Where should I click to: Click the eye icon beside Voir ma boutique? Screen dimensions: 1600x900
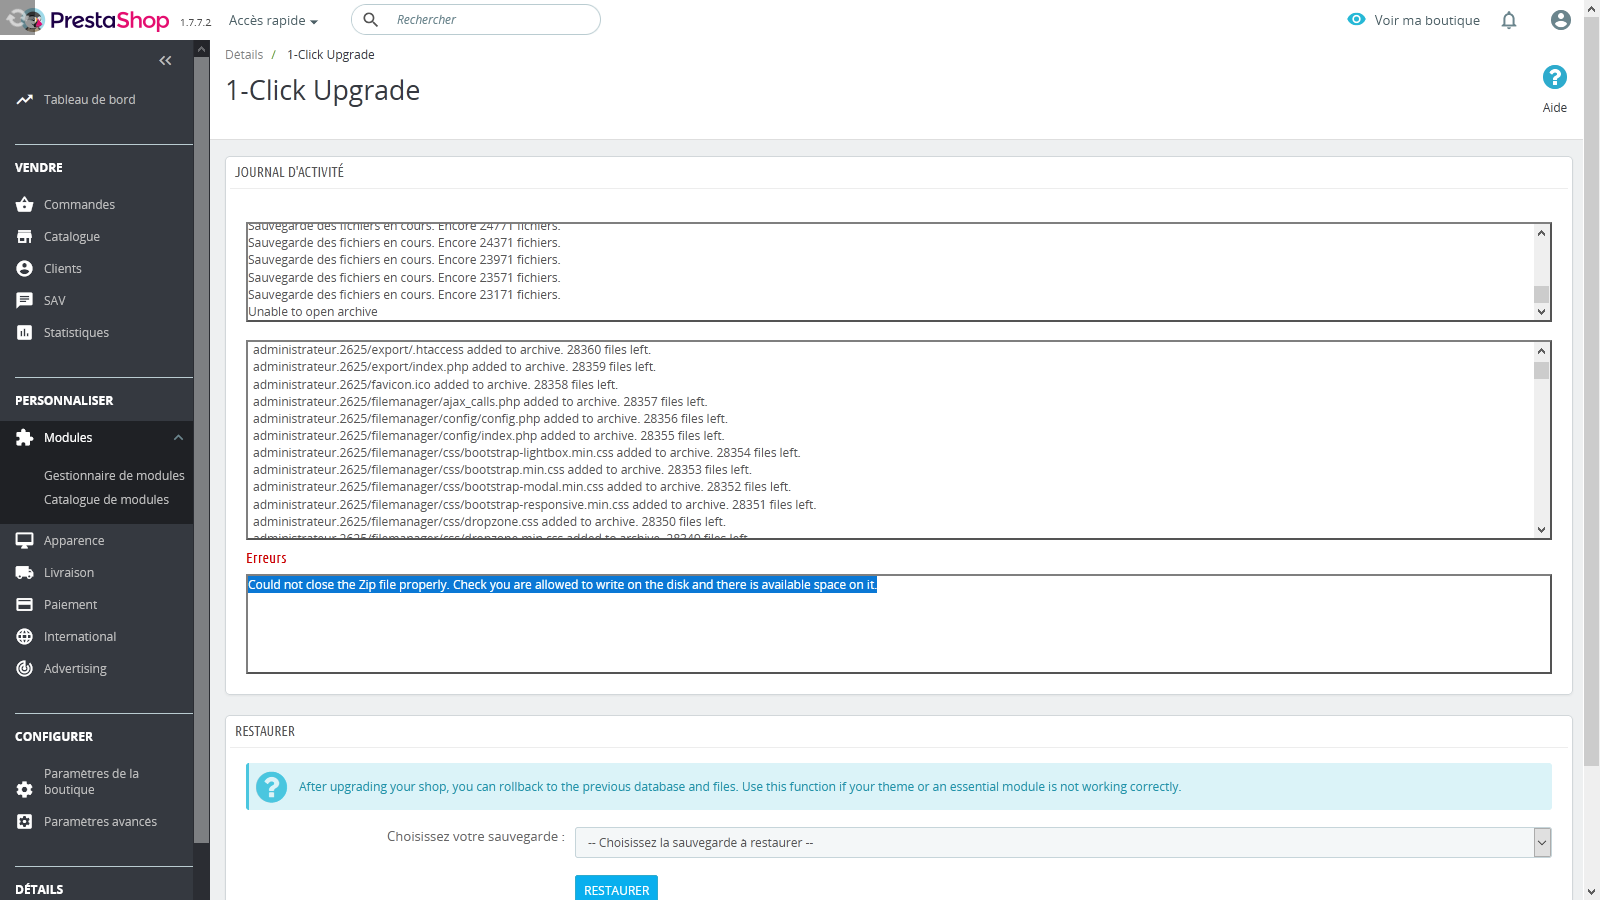tap(1356, 19)
